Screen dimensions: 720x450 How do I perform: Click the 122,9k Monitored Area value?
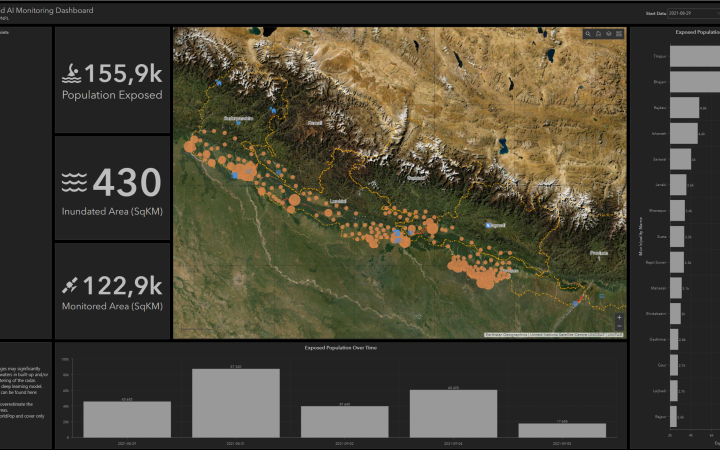click(123, 286)
